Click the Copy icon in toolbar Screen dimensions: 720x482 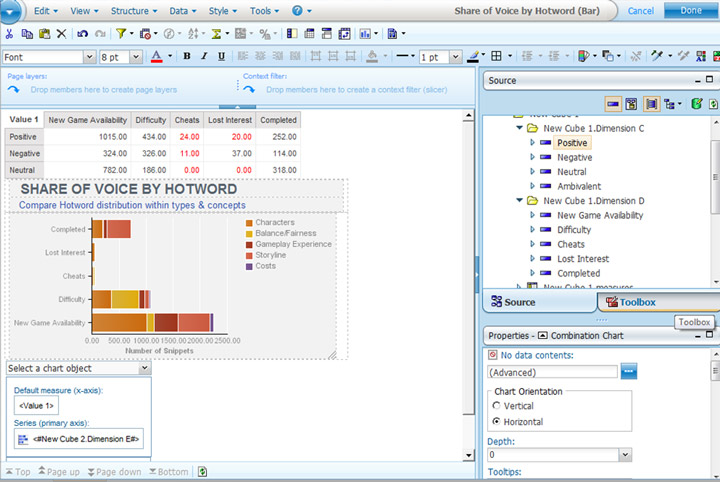(x=27, y=34)
